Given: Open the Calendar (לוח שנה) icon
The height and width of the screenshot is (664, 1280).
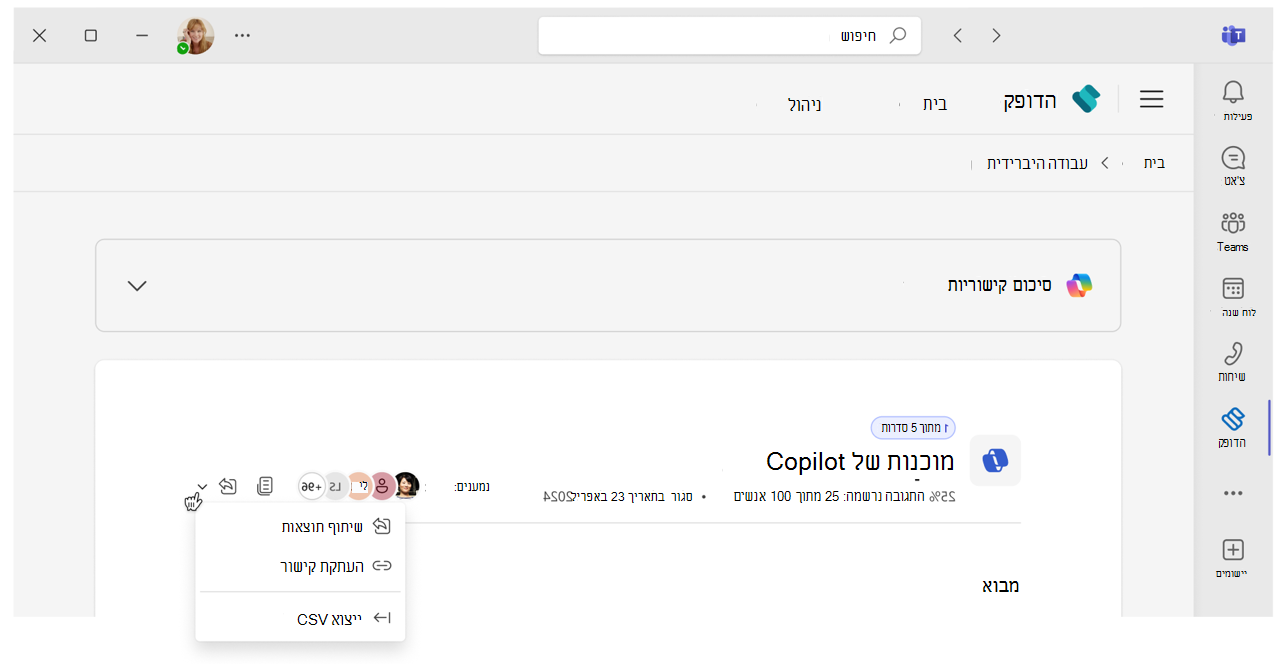Looking at the screenshot, I should 1233,293.
